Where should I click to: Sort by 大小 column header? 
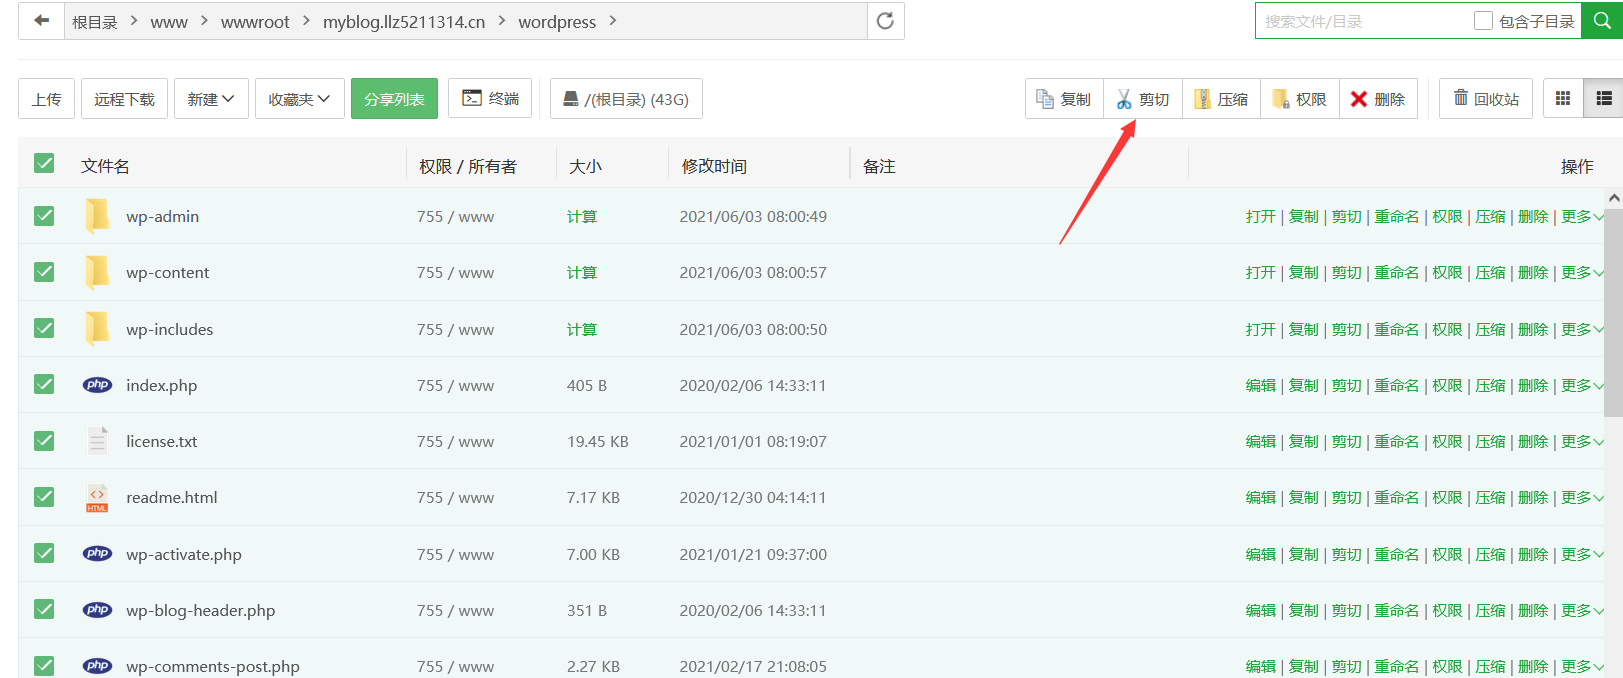click(585, 166)
